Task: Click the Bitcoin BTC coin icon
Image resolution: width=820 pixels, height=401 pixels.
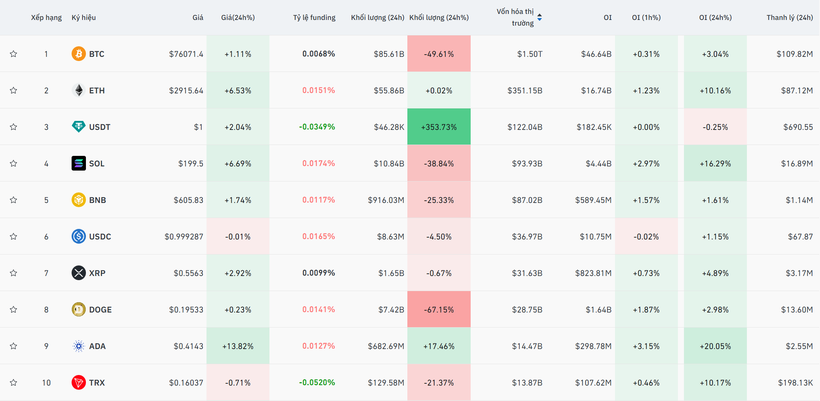Action: click(78, 54)
